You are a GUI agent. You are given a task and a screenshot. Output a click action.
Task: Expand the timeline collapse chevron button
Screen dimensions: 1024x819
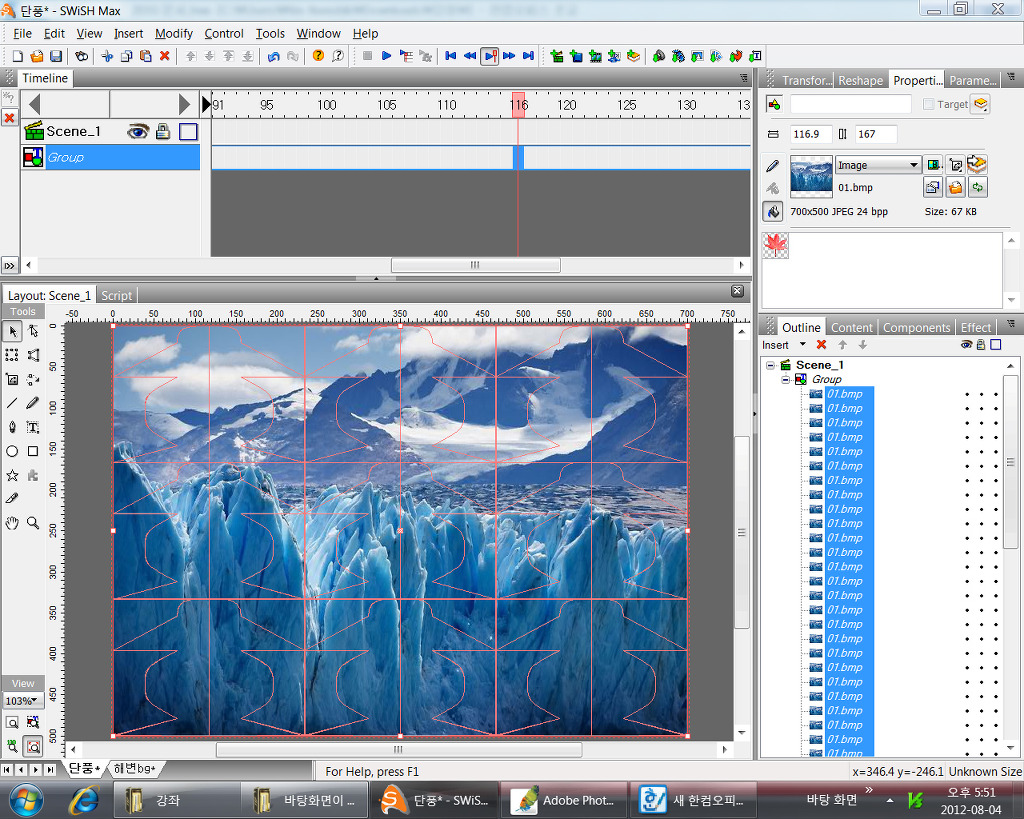(9, 266)
